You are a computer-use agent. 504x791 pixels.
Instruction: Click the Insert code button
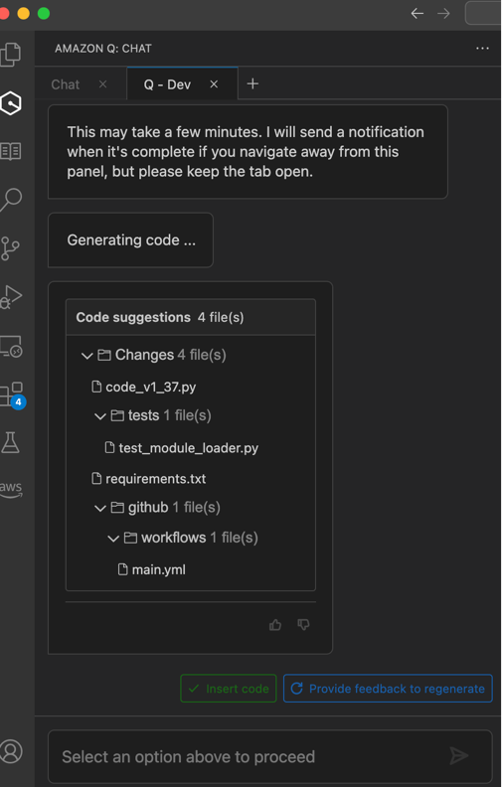229,689
